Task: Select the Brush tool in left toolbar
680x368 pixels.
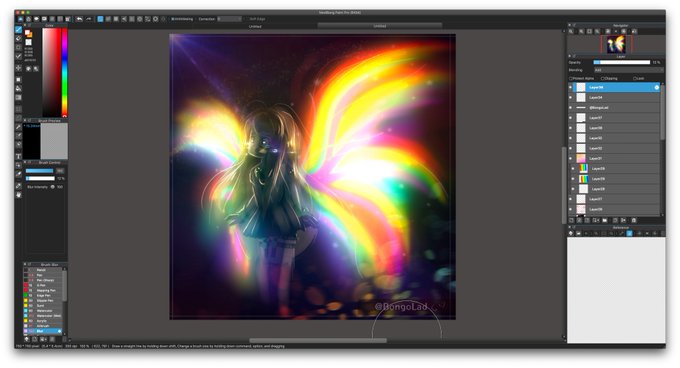Action: click(18, 29)
